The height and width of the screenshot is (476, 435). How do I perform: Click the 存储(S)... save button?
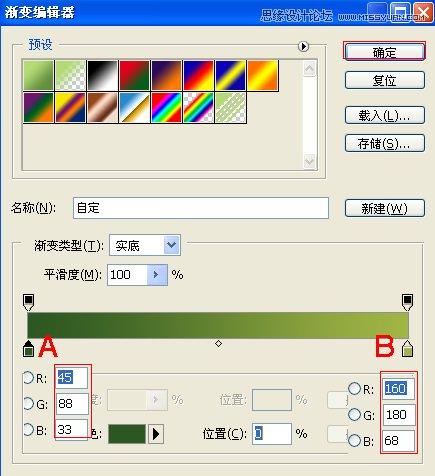(385, 143)
